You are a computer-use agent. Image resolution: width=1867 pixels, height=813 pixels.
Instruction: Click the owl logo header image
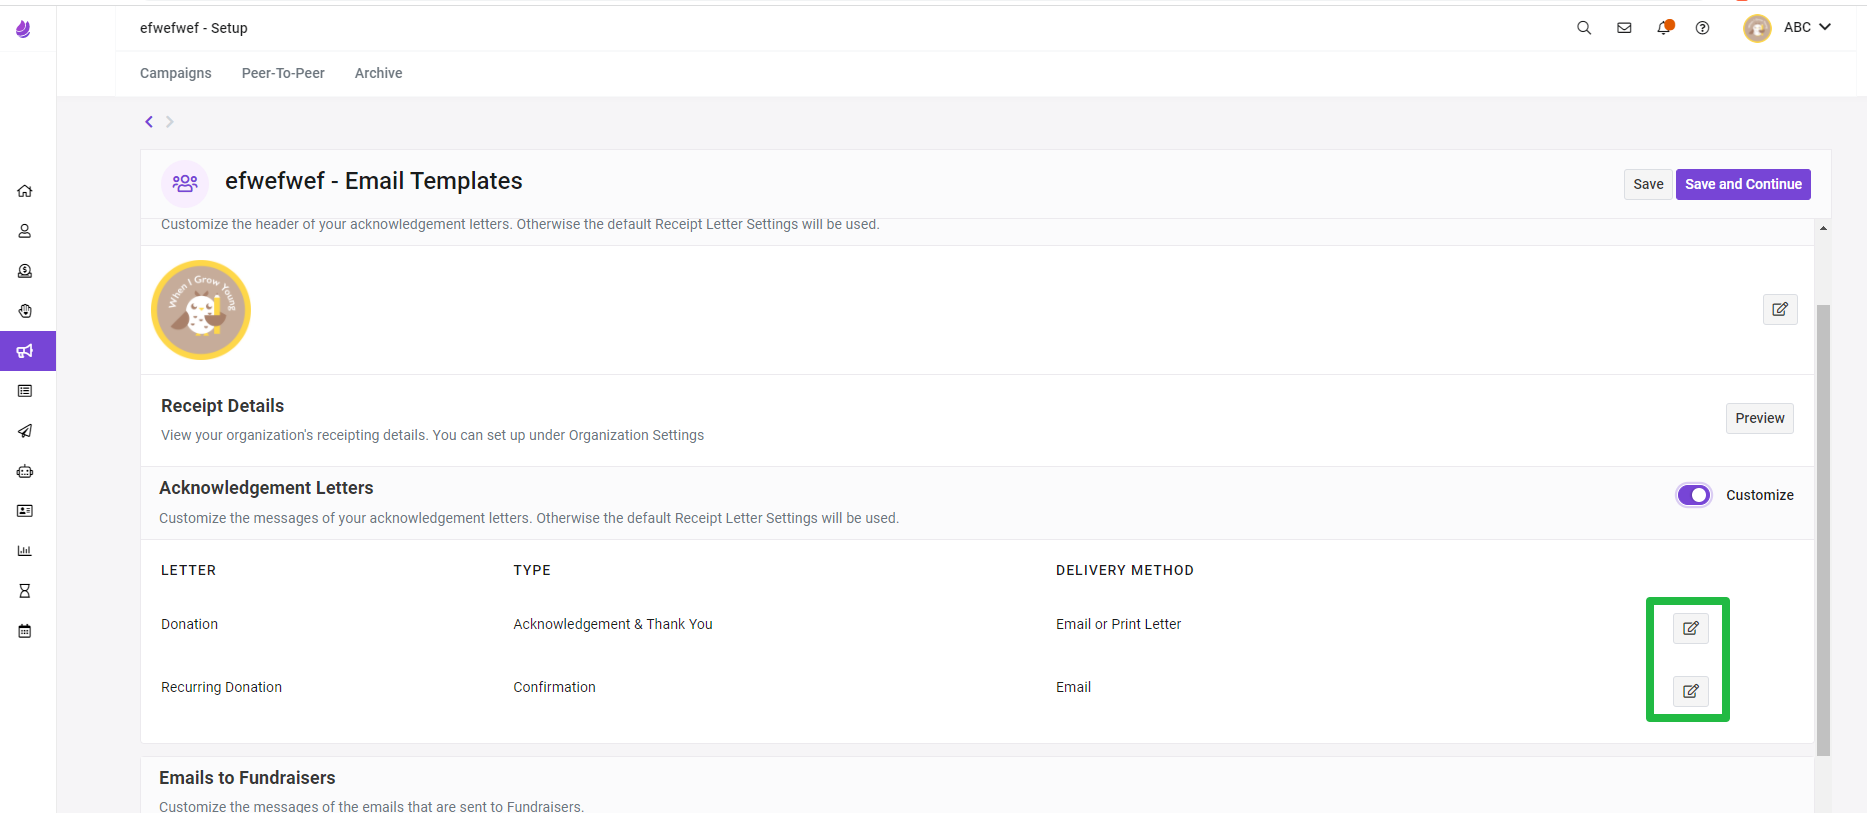201,310
